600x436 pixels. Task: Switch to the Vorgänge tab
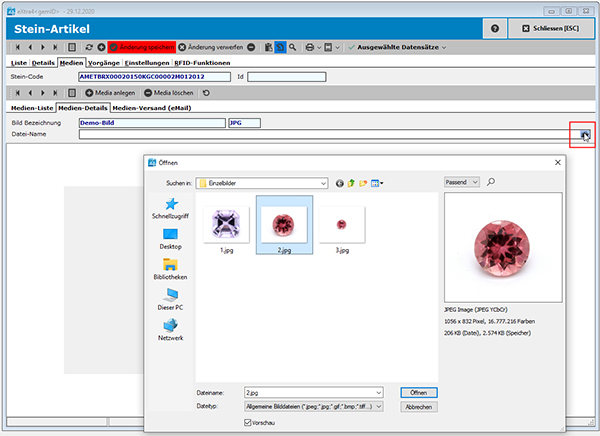(105, 62)
